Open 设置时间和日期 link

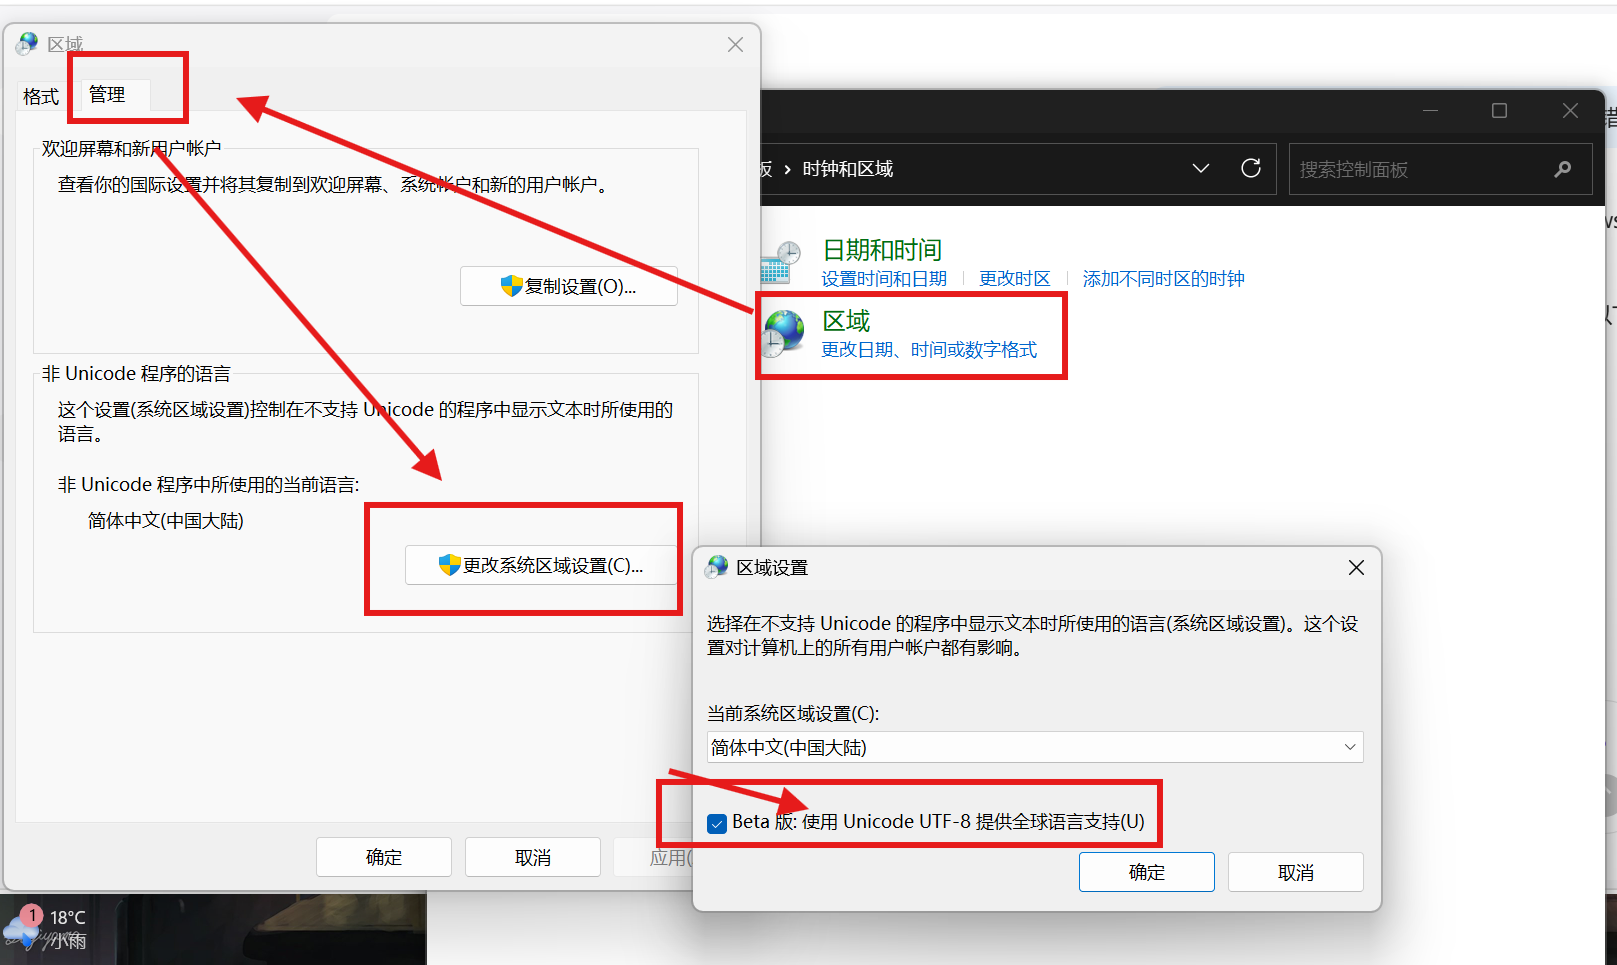(884, 279)
